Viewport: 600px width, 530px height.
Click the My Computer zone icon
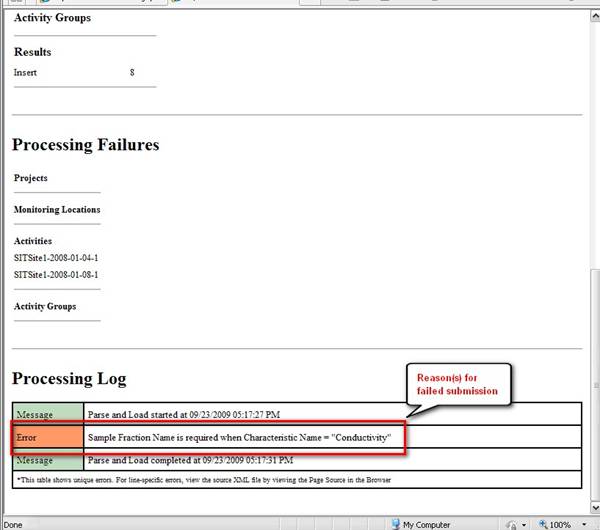395,524
